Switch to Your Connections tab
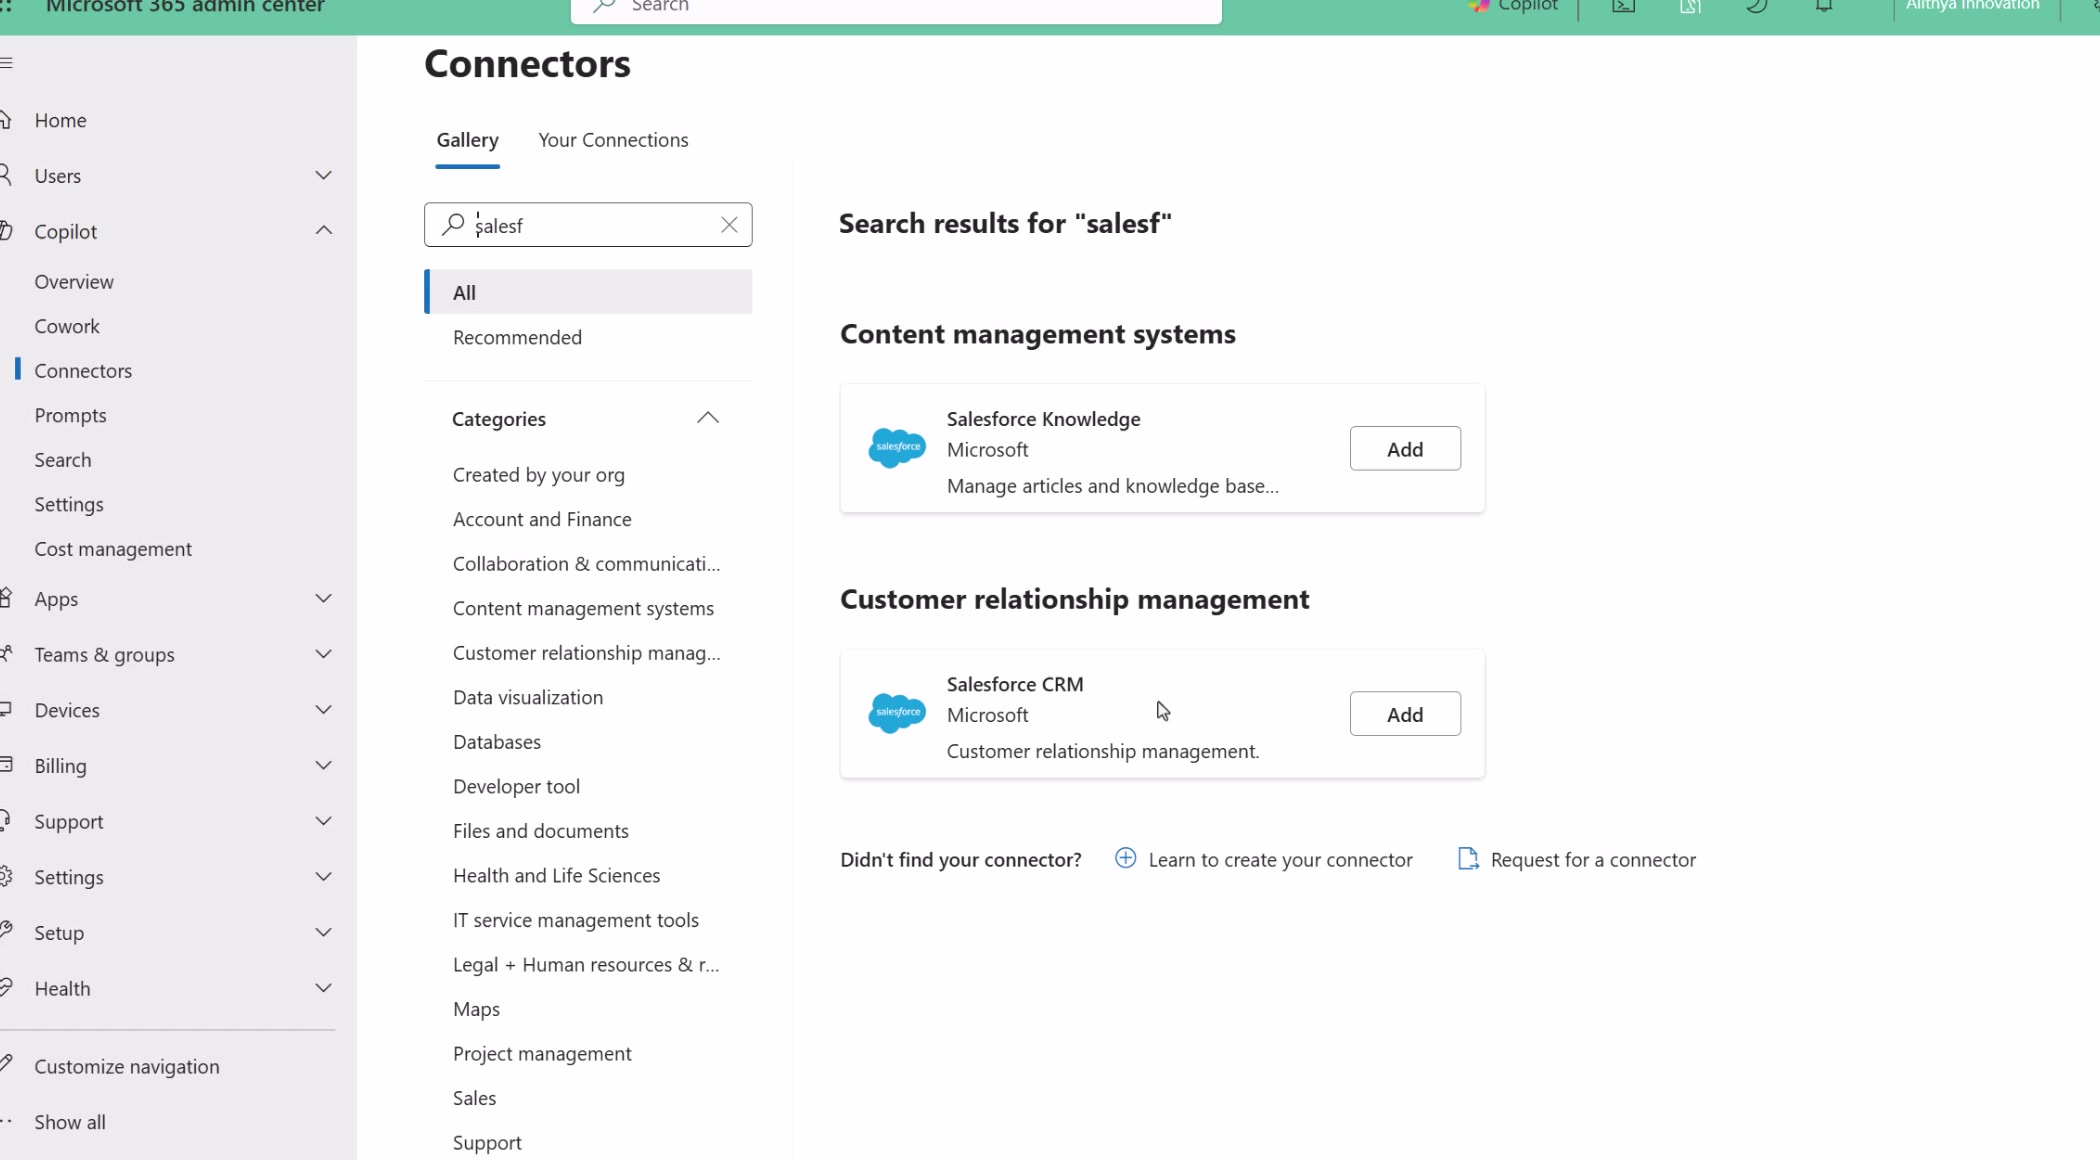Viewport: 2100px width, 1160px height. [x=613, y=140]
